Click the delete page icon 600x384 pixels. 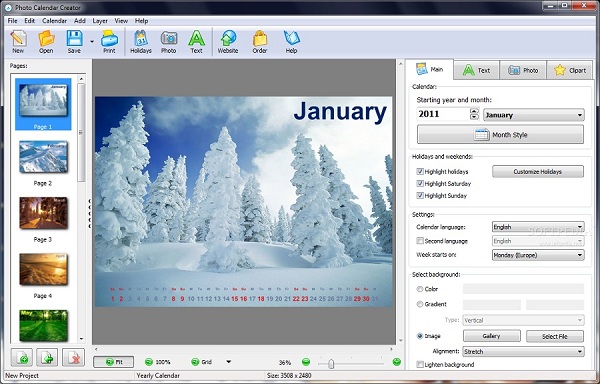(73, 357)
